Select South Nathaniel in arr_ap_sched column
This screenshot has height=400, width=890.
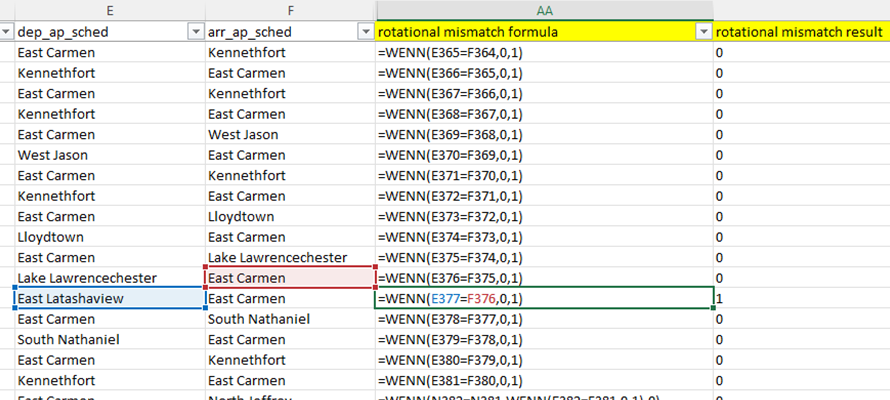[290, 319]
